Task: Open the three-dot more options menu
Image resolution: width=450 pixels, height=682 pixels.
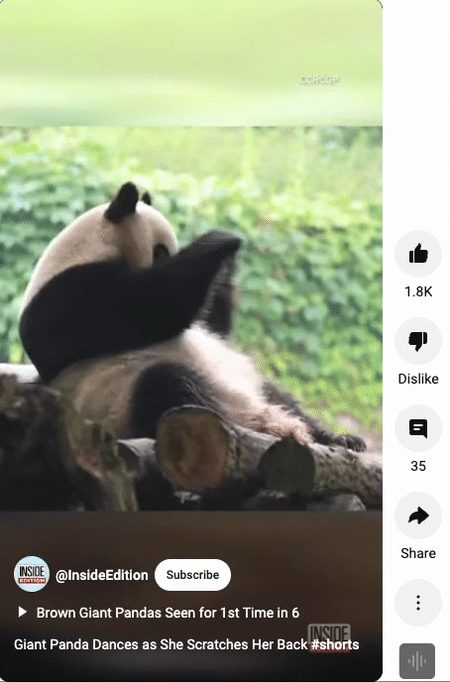Action: [418, 602]
